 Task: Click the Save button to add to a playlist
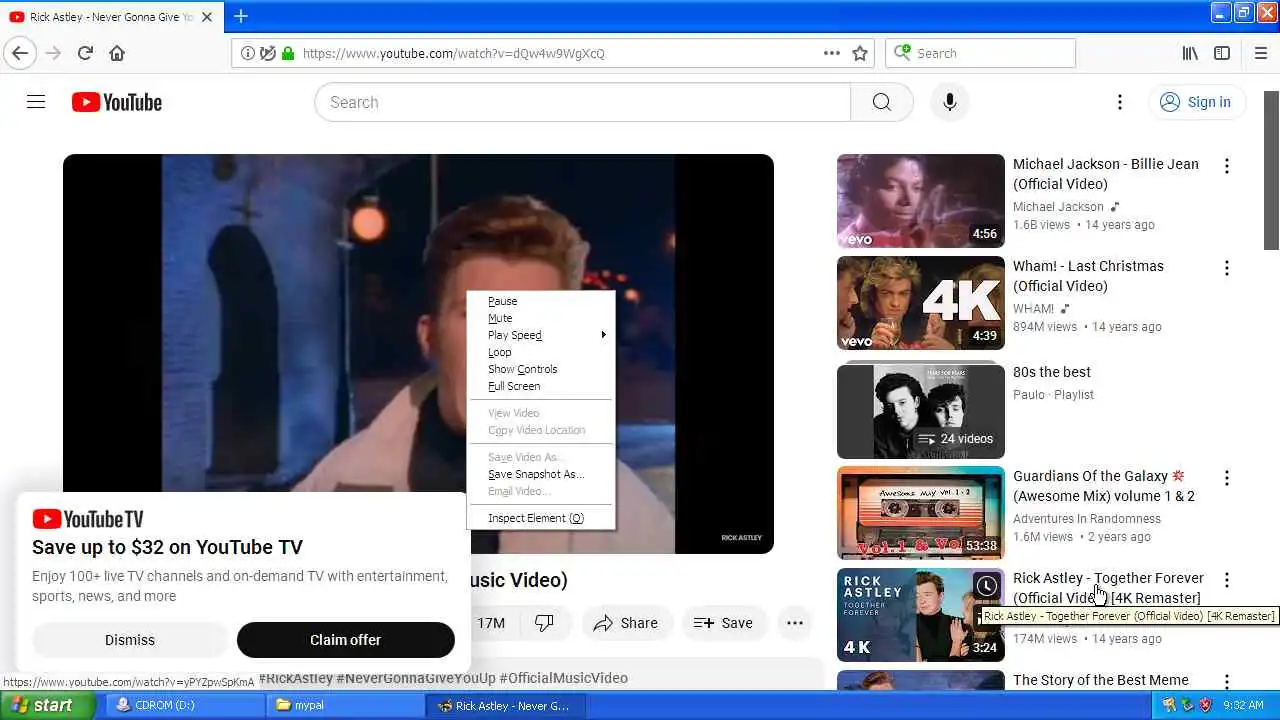[x=723, y=623]
